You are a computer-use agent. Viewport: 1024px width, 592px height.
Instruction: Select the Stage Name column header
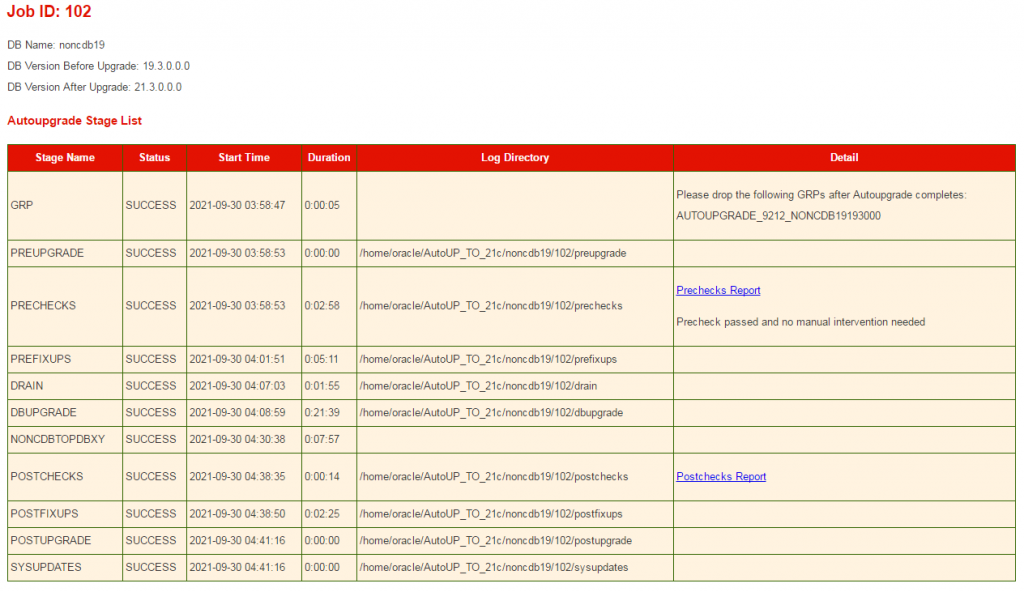[x=63, y=158]
